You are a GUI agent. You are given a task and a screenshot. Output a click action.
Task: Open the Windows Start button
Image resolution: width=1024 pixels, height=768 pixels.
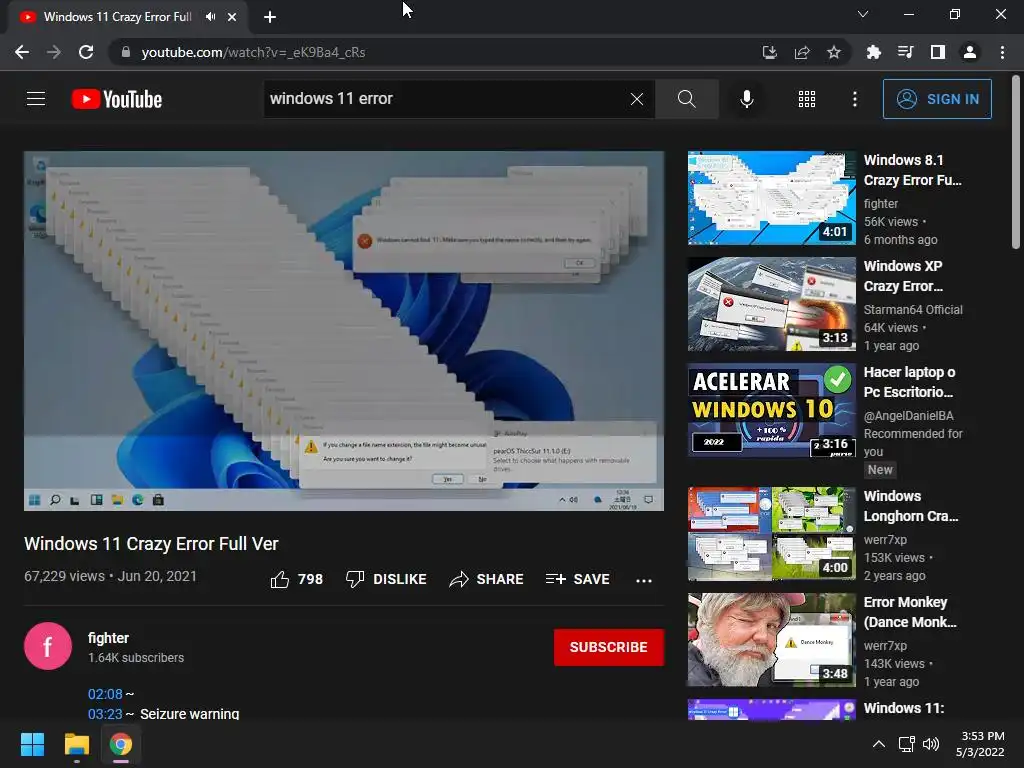pos(32,744)
